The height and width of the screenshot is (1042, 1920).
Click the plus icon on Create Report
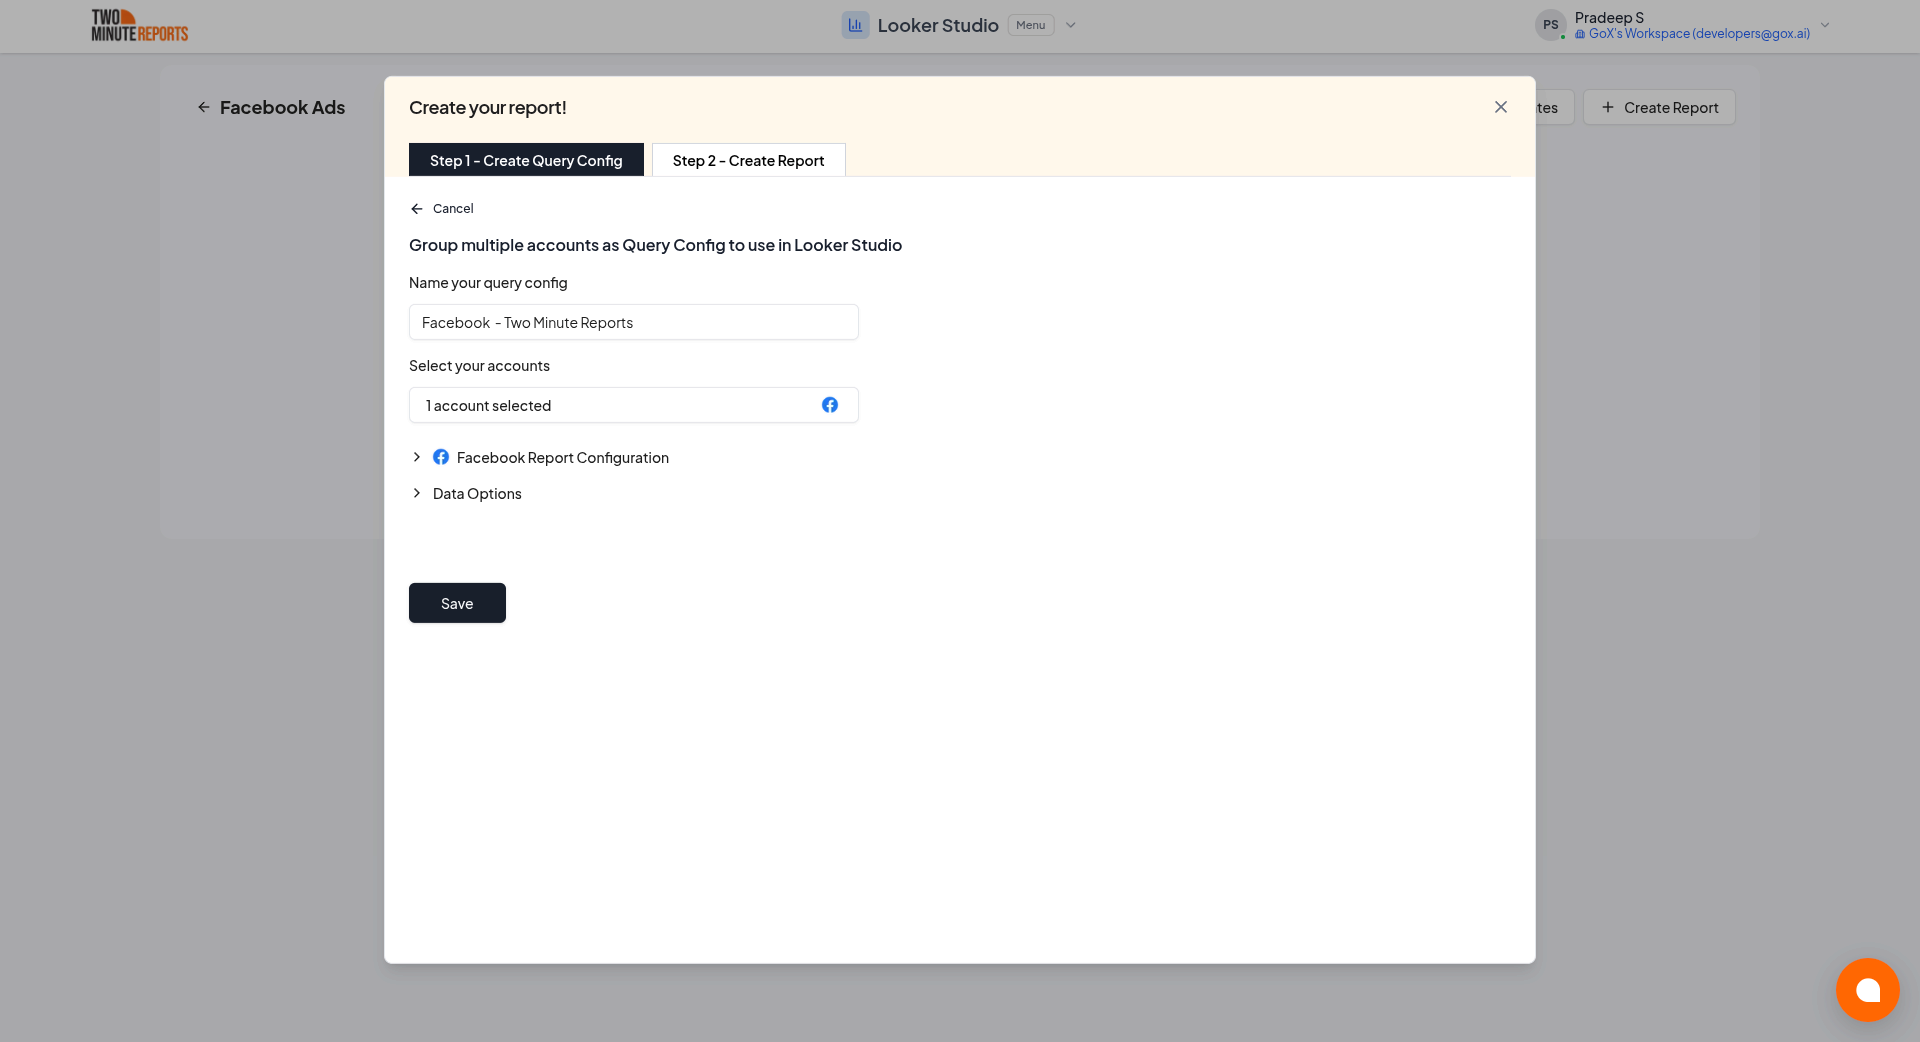(1607, 107)
